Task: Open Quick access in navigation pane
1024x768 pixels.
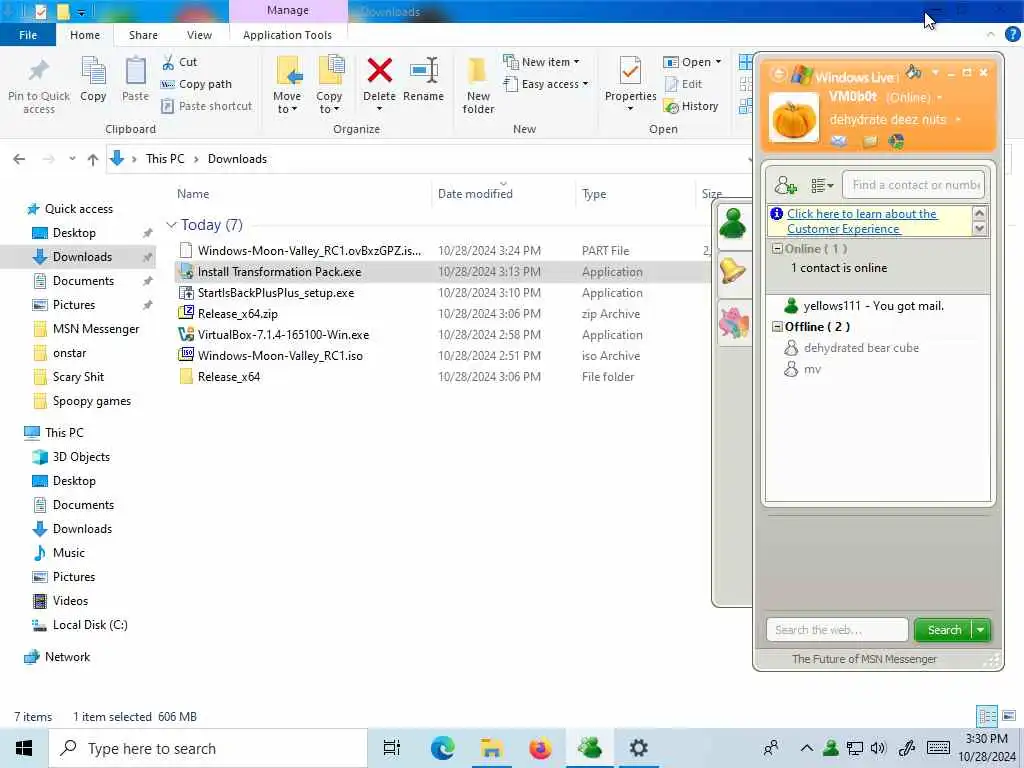Action: pos(78,209)
